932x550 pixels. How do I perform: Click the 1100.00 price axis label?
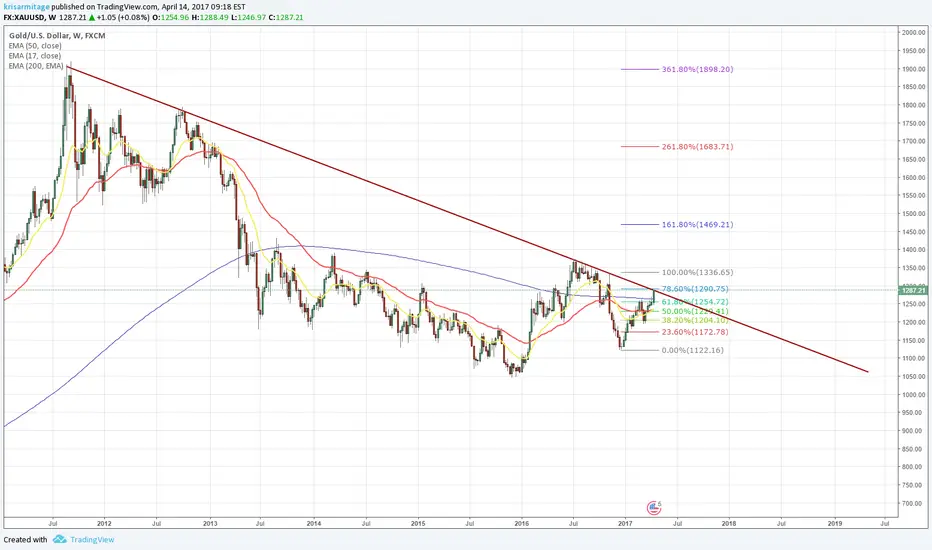pos(914,359)
